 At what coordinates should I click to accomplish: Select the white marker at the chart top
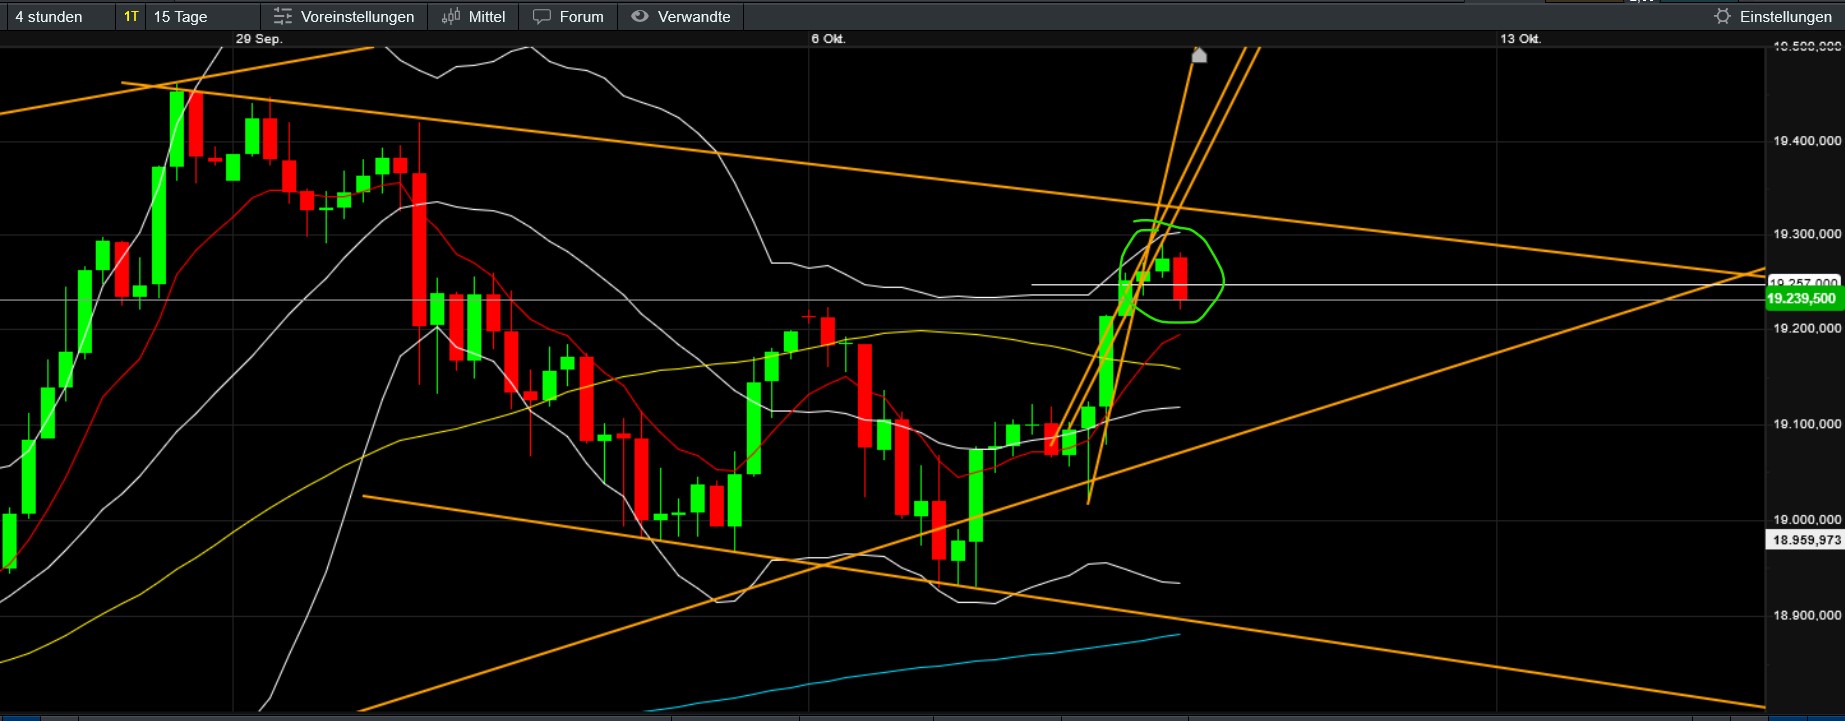1199,55
